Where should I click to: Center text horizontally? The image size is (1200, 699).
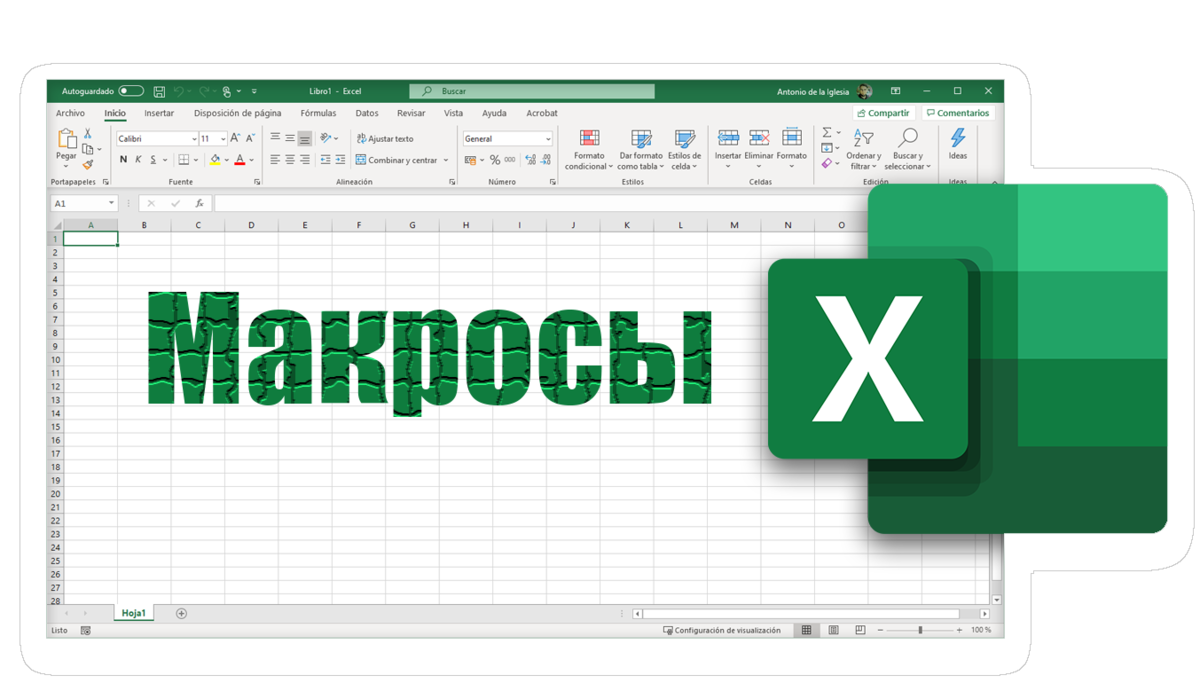pos(290,160)
